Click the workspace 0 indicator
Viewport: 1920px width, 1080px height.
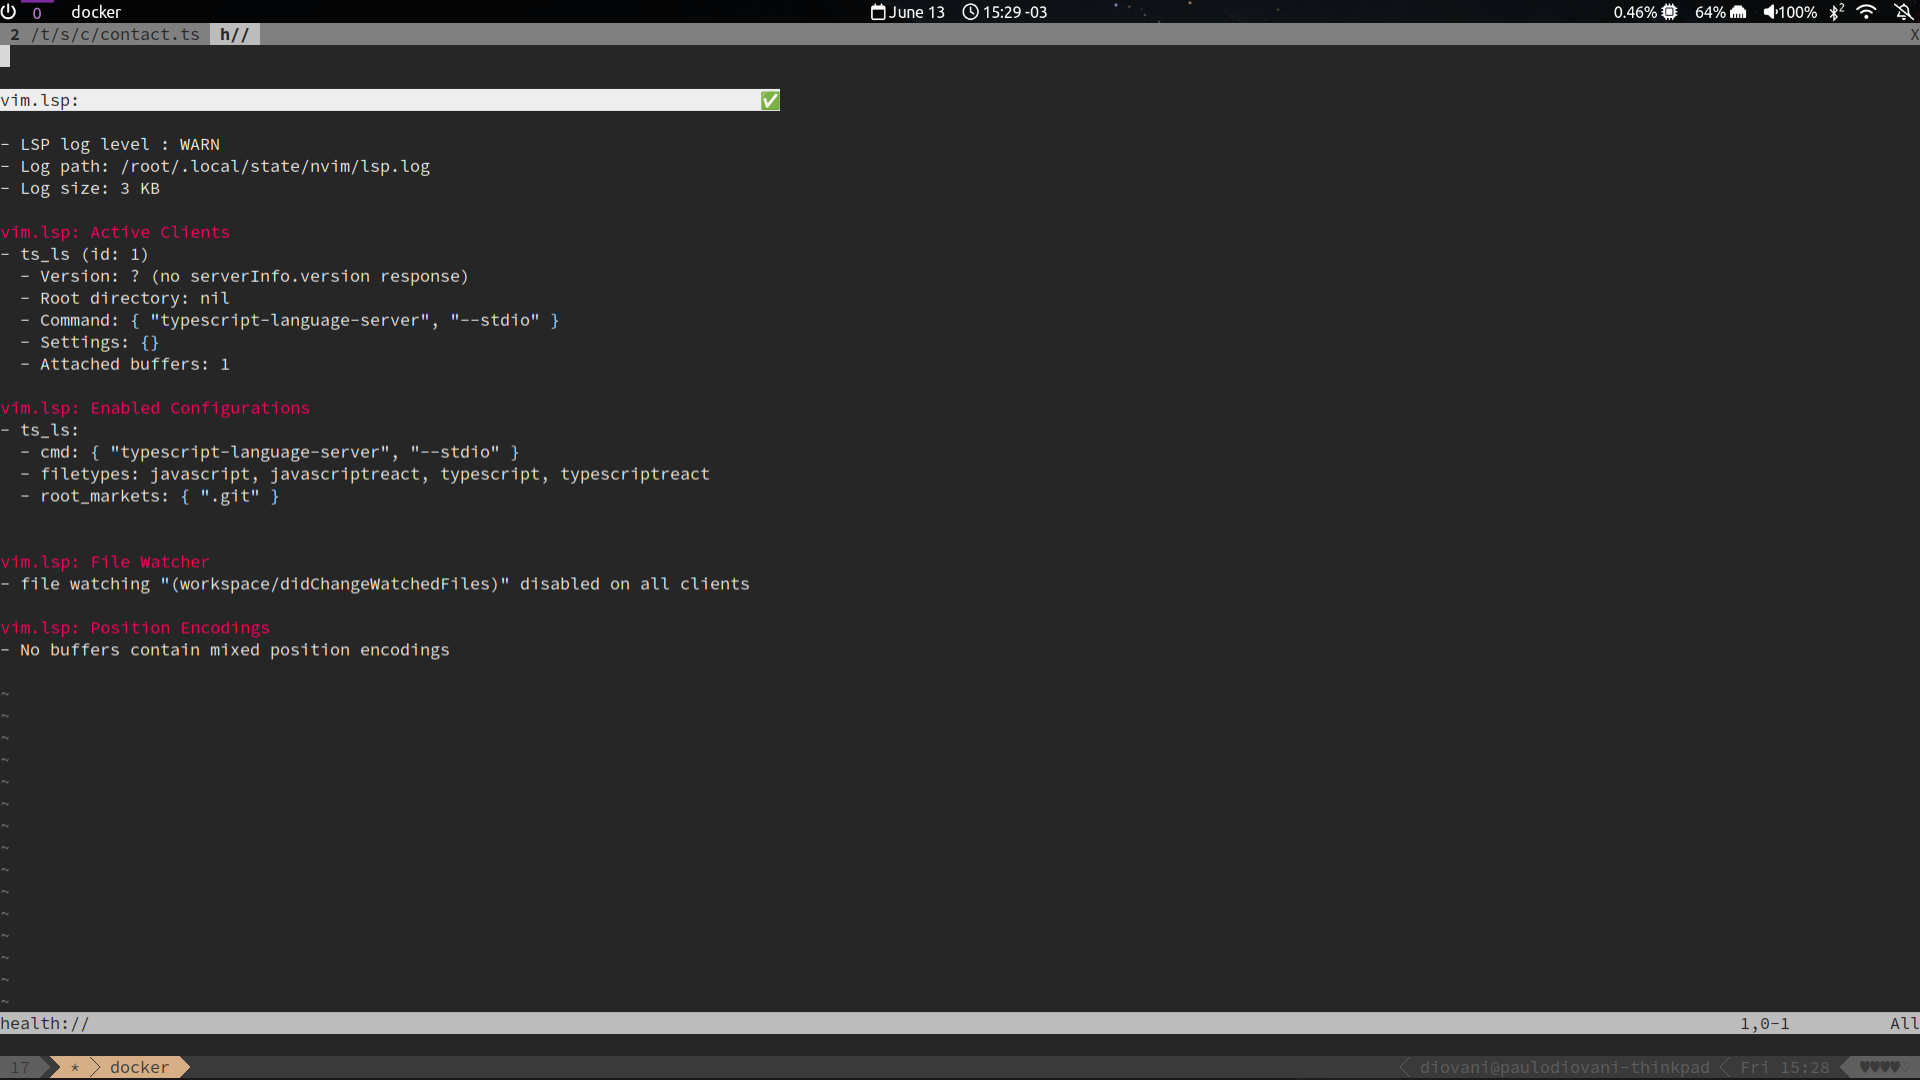coord(37,12)
